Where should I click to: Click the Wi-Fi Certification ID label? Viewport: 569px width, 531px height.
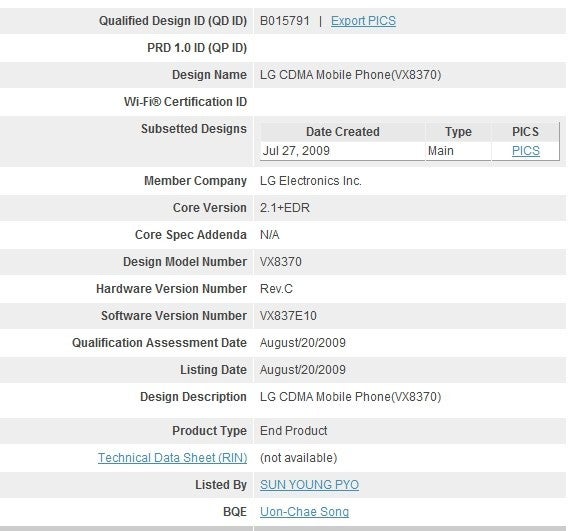pos(185,102)
